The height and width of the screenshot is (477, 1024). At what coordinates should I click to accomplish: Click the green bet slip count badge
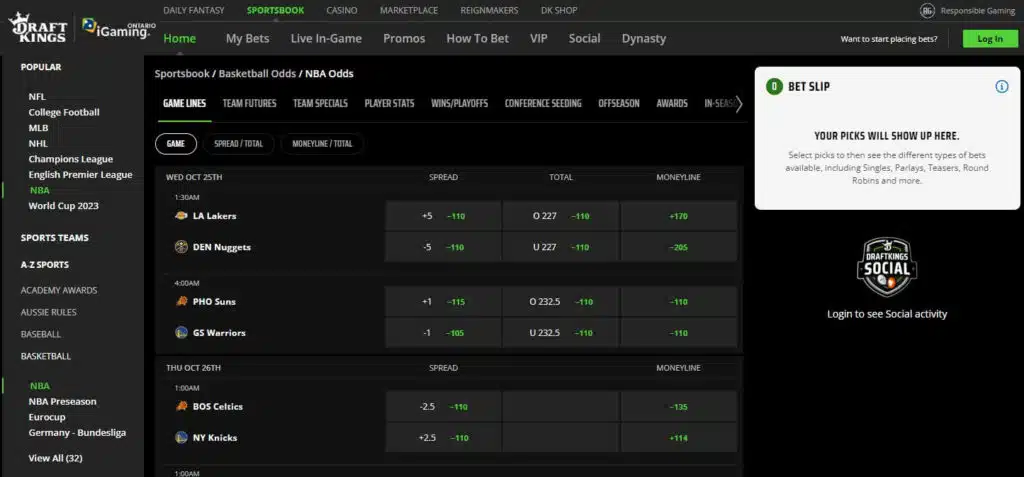[775, 87]
